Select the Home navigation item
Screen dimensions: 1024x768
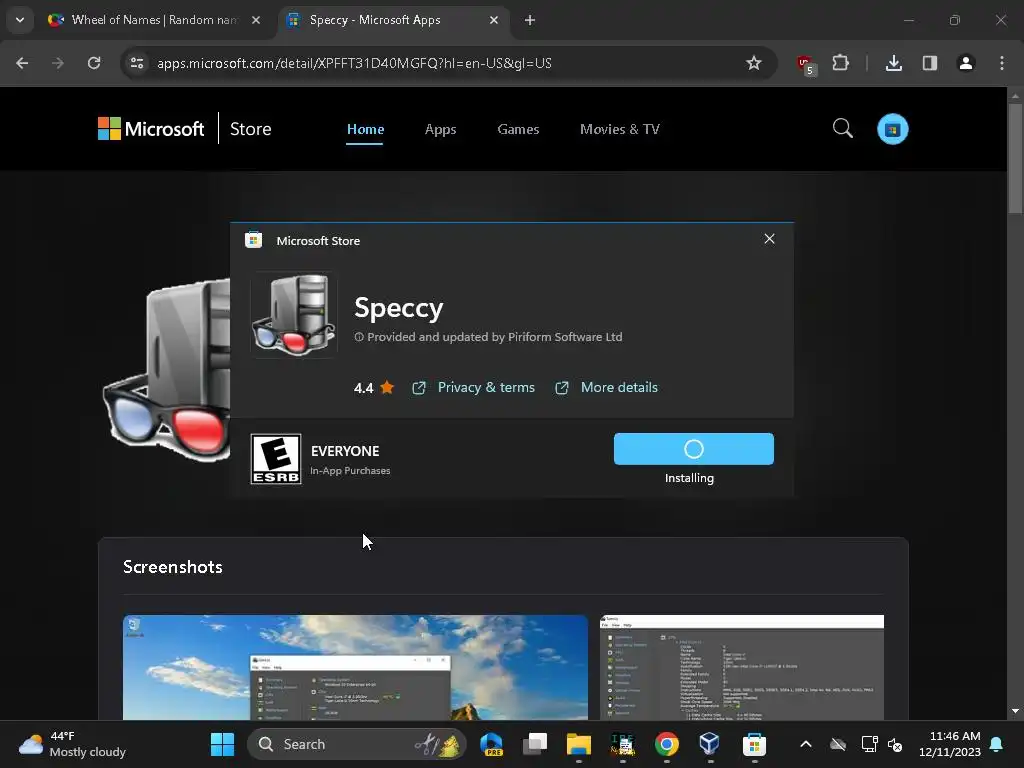[x=365, y=129]
